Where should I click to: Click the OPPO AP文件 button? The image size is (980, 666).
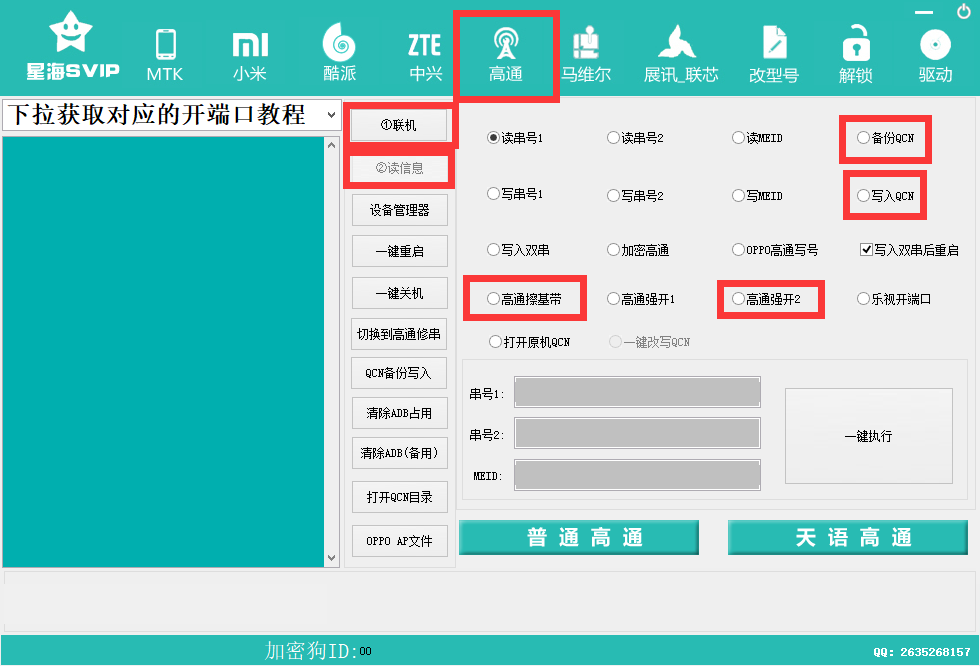tap(399, 541)
